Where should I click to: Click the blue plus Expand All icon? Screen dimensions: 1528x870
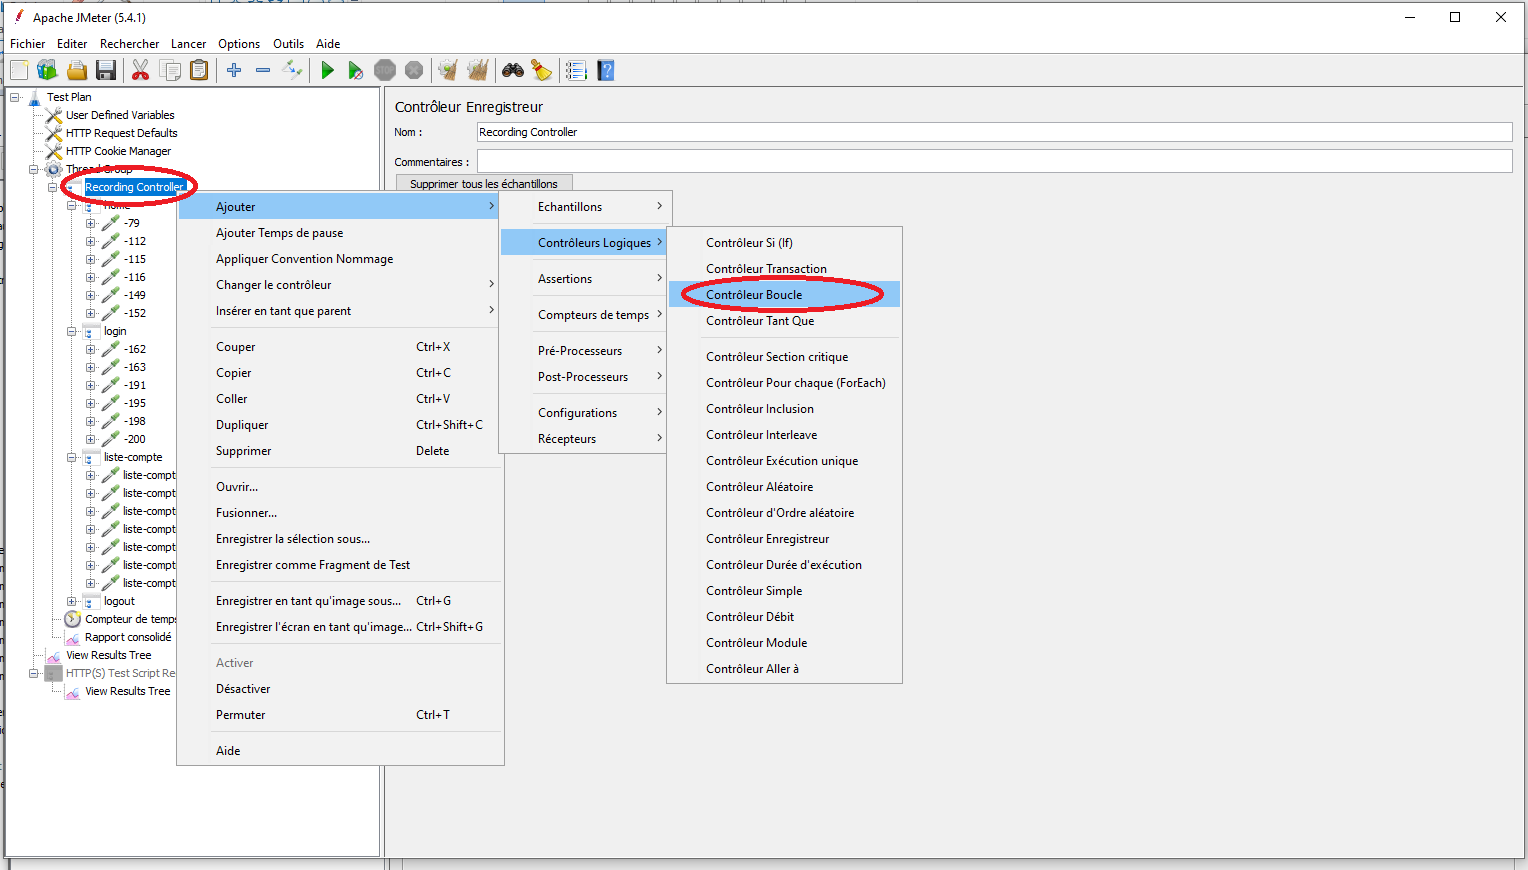coord(234,70)
